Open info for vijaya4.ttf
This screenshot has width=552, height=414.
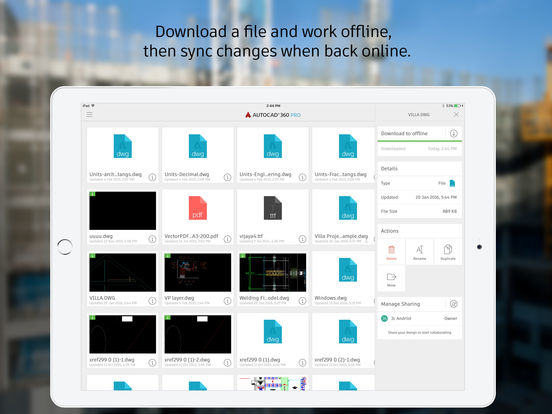(302, 239)
